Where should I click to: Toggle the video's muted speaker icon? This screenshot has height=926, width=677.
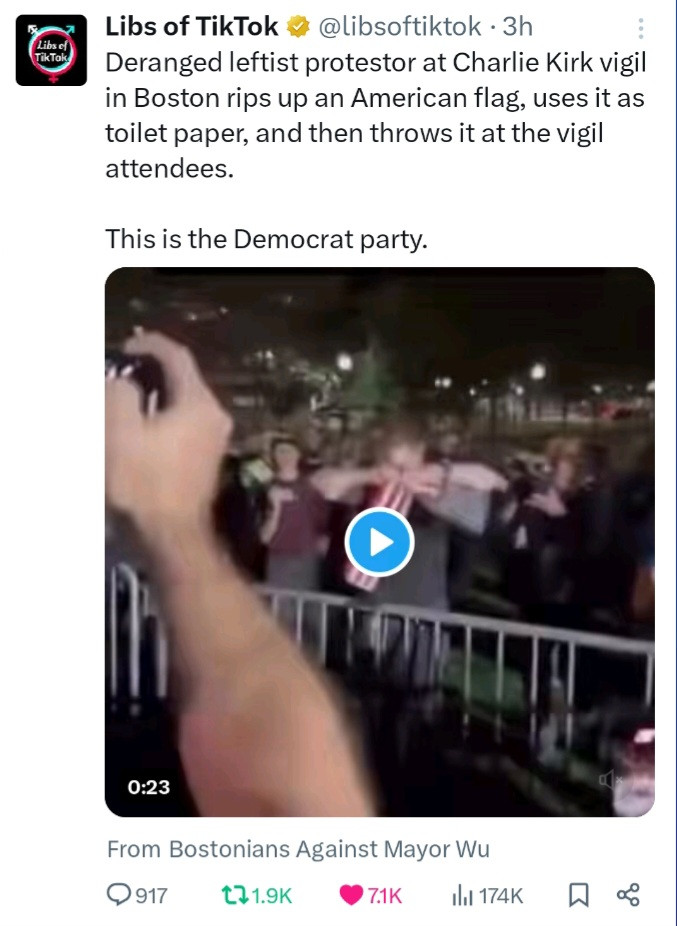point(609,780)
